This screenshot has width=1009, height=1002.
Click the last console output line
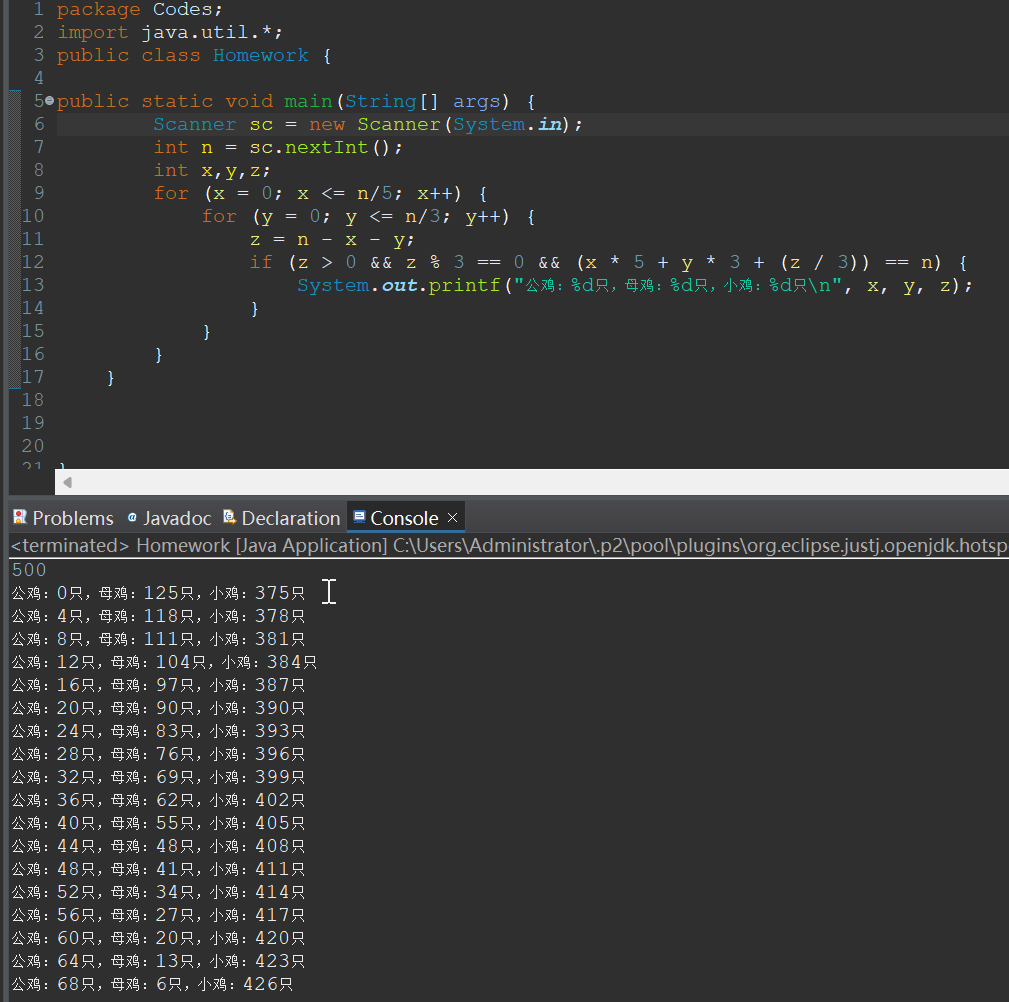click(152, 984)
